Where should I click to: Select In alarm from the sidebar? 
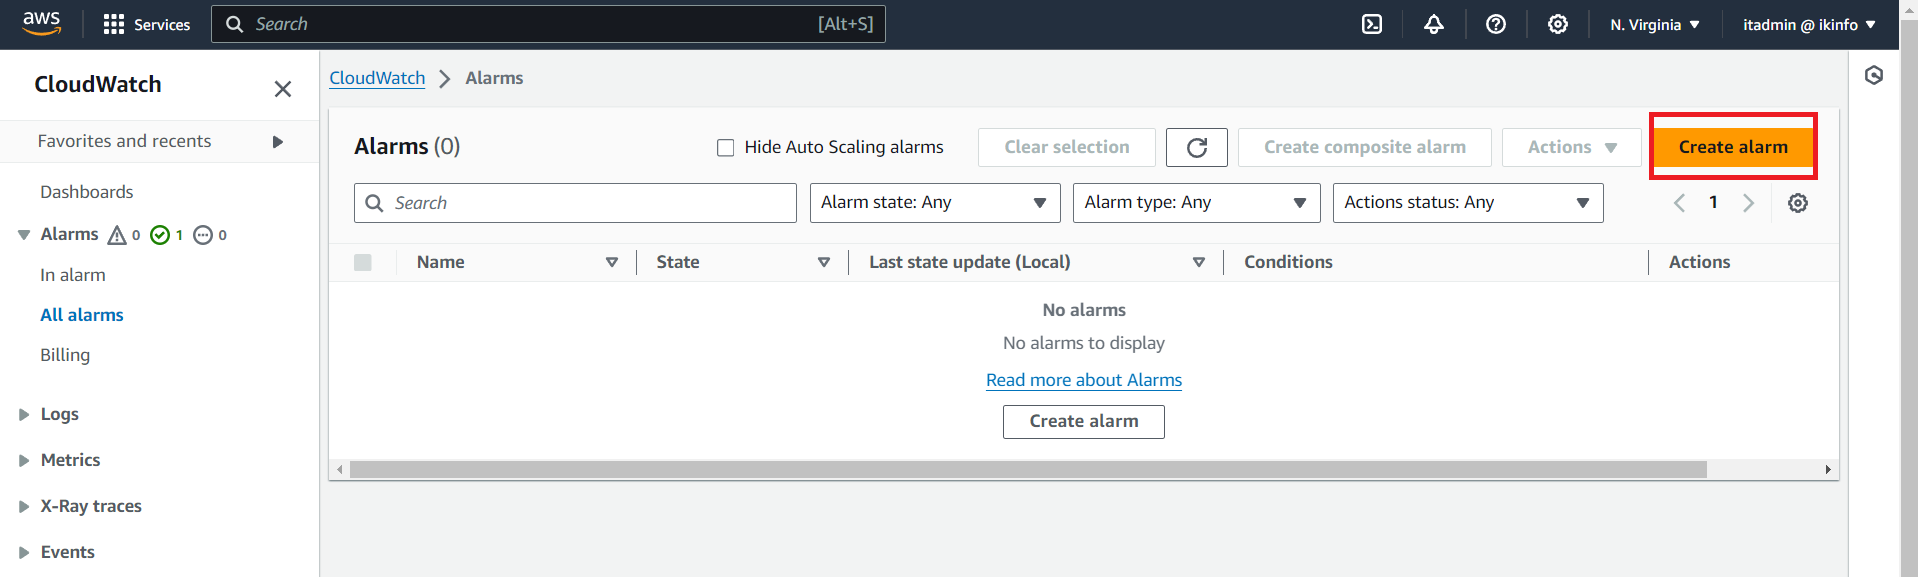(x=72, y=274)
